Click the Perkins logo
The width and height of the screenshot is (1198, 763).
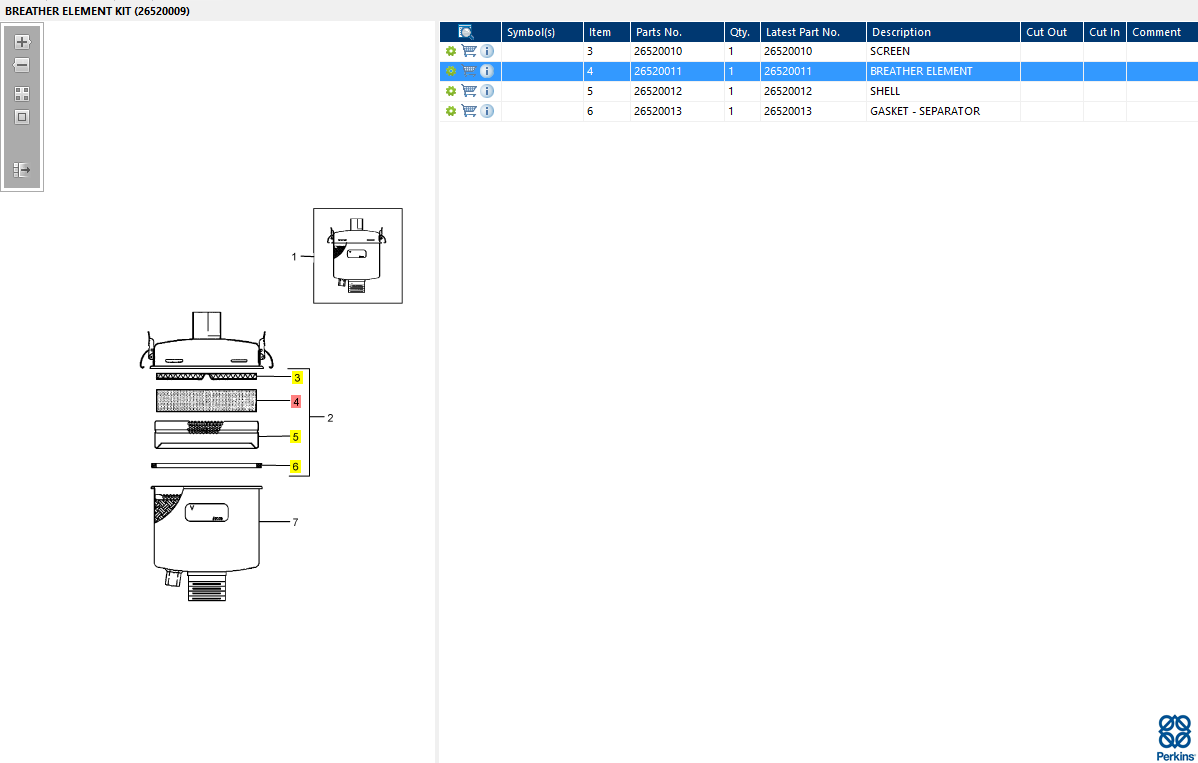[1175, 738]
